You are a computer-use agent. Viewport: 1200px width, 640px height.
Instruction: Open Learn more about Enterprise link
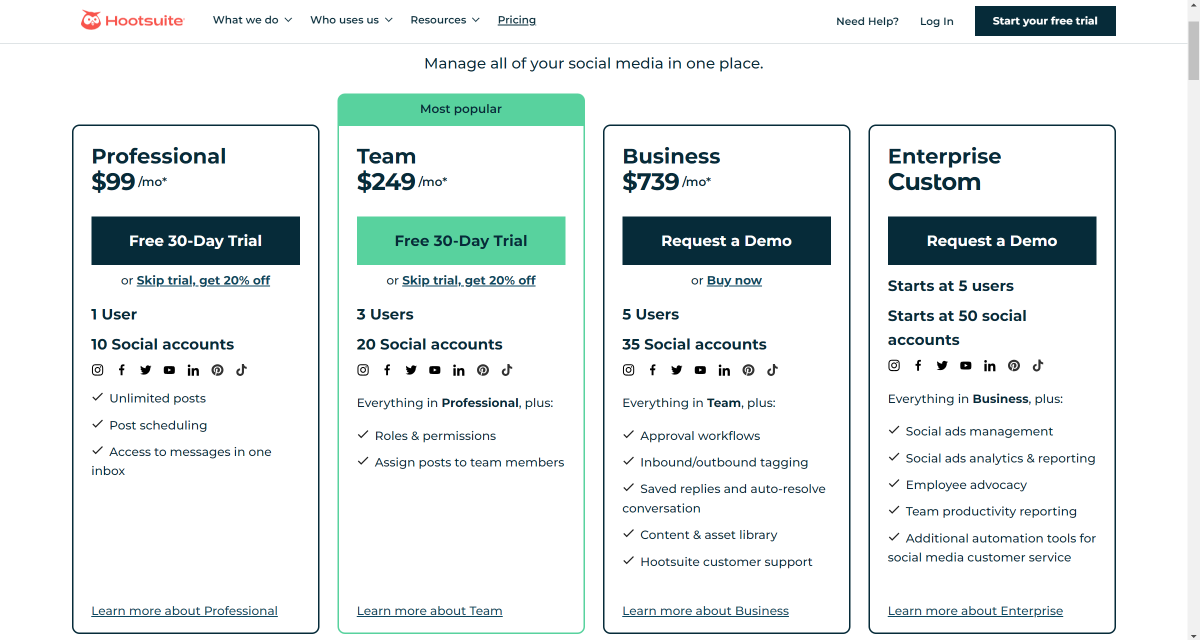pos(975,611)
